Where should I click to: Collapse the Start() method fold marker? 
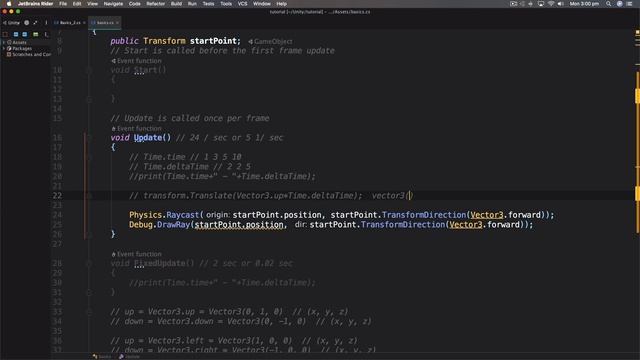pyautogui.click(x=89, y=70)
